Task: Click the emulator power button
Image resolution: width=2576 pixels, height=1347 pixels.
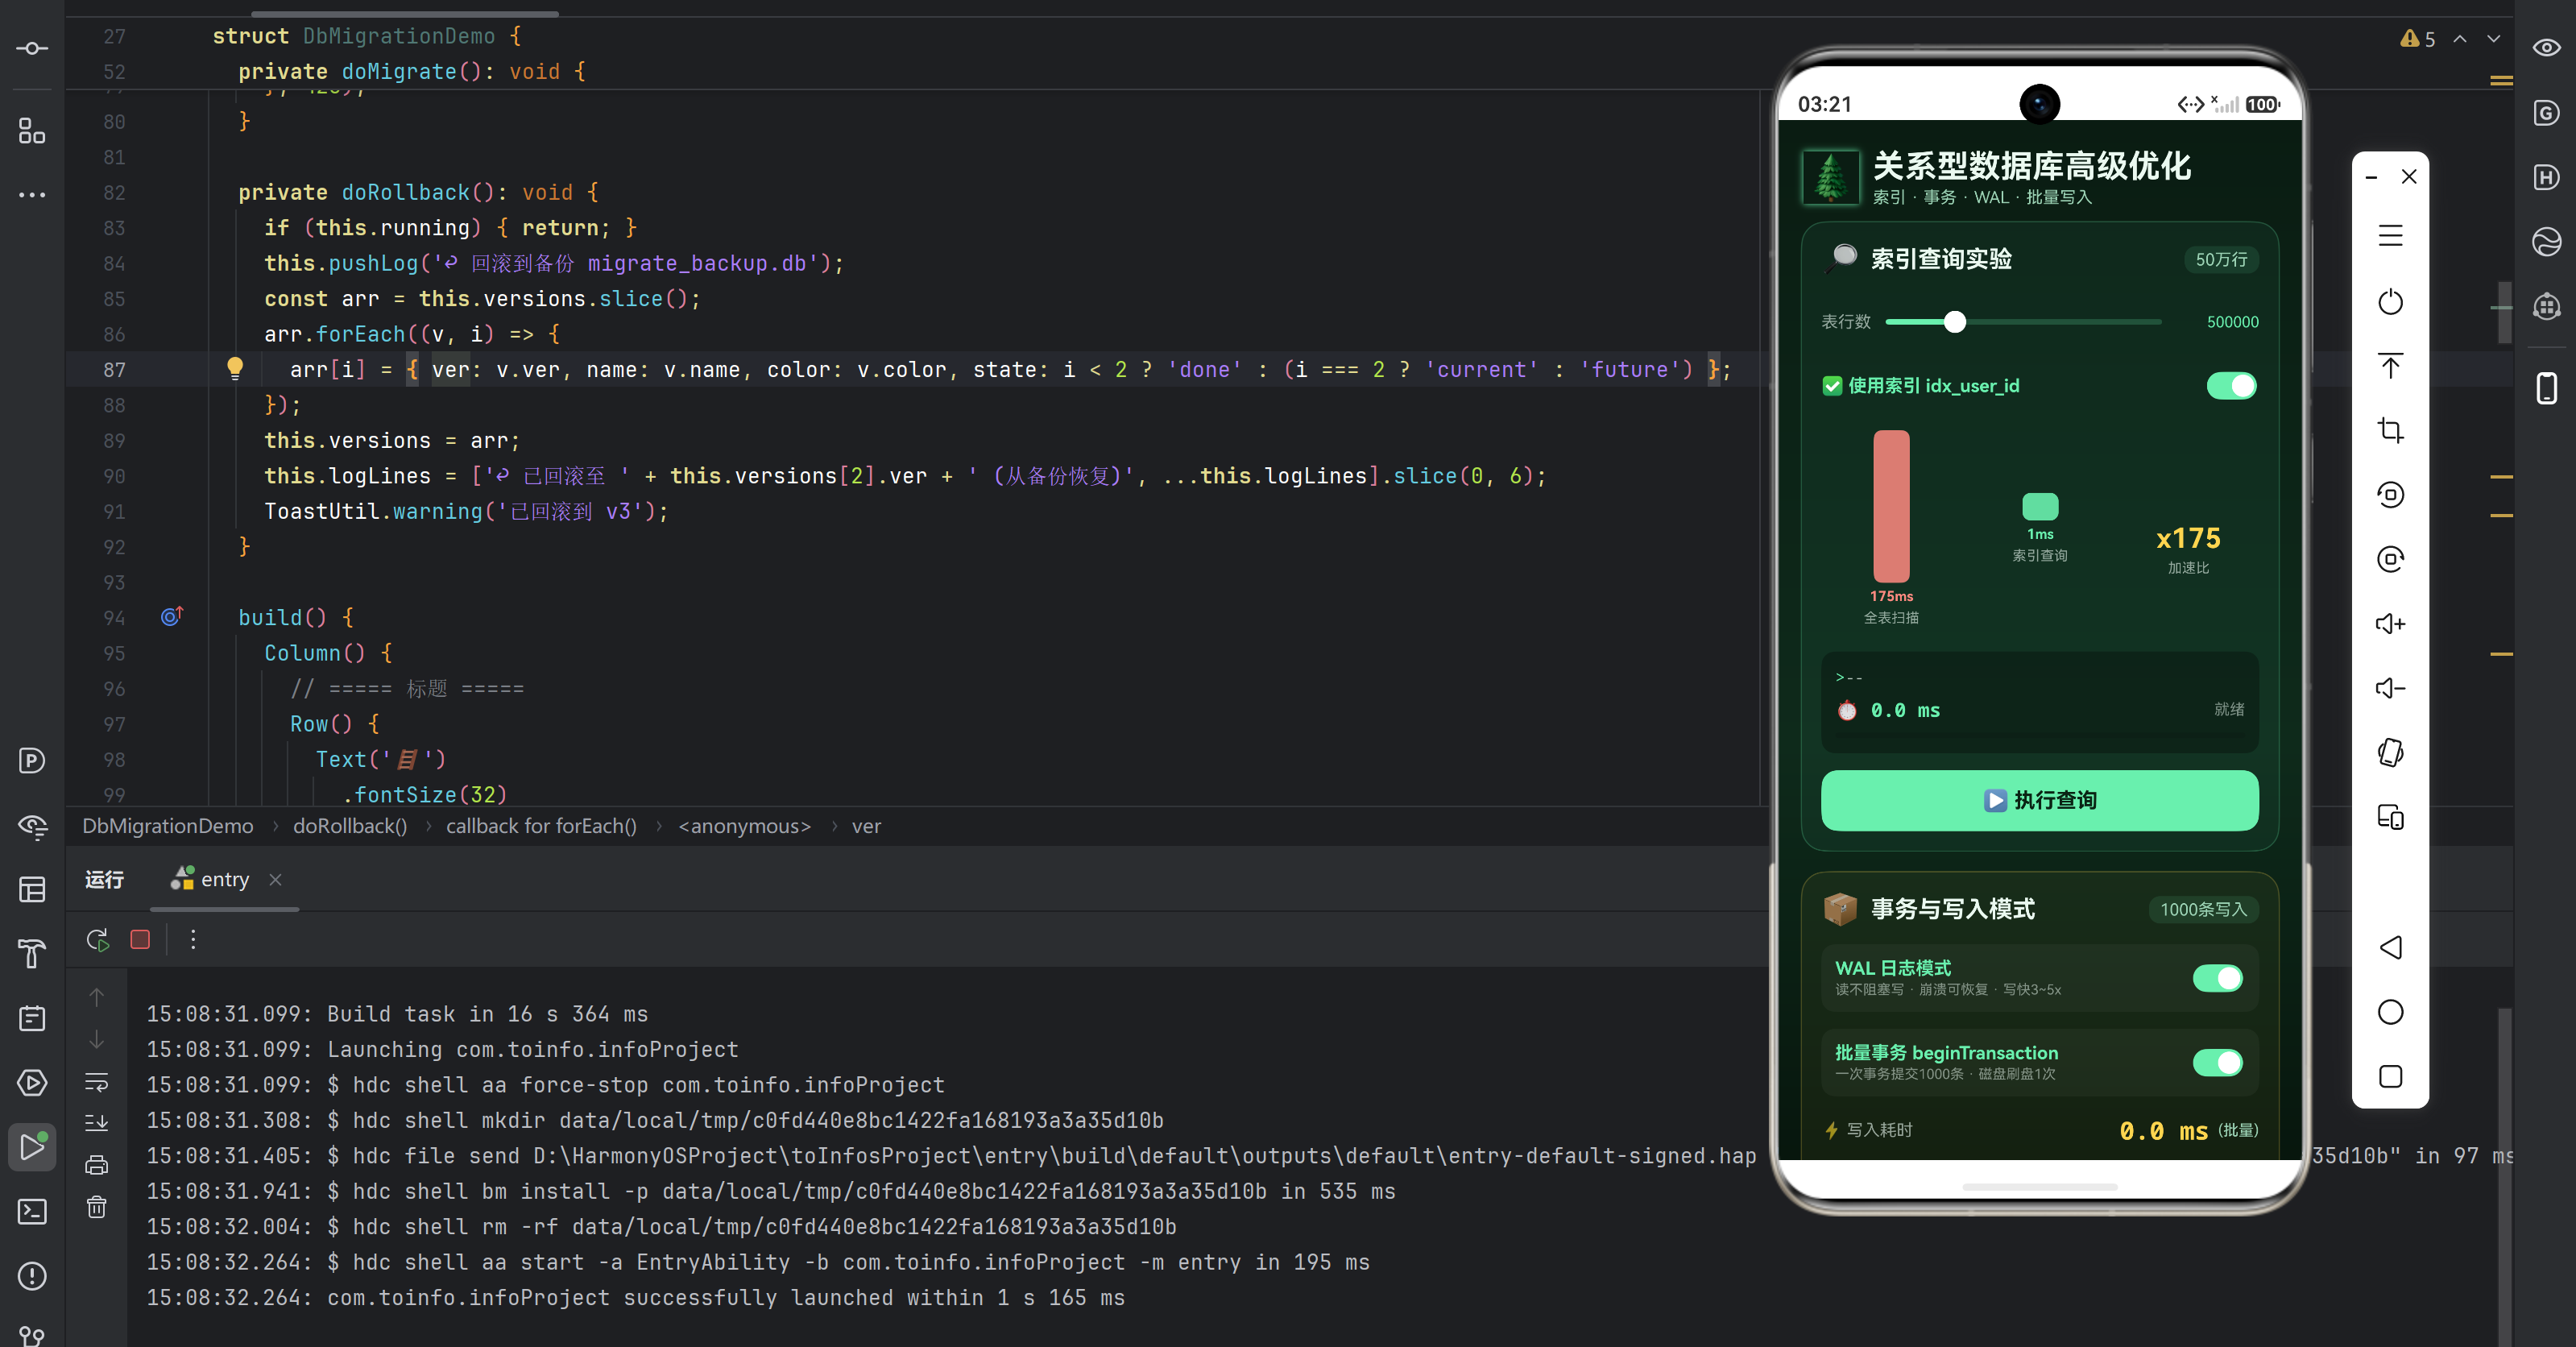Action: [2390, 301]
